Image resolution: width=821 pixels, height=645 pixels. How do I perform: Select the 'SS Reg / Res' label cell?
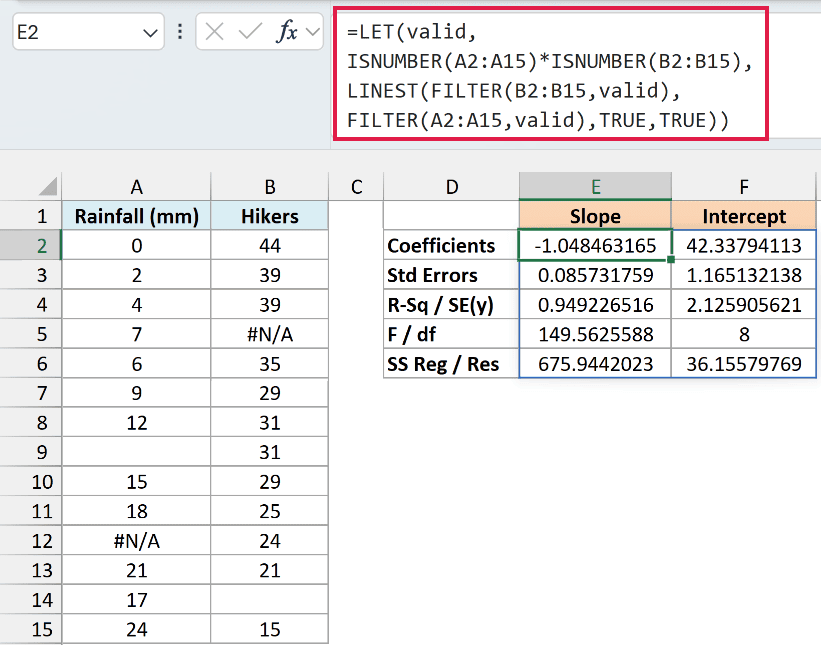click(x=451, y=363)
